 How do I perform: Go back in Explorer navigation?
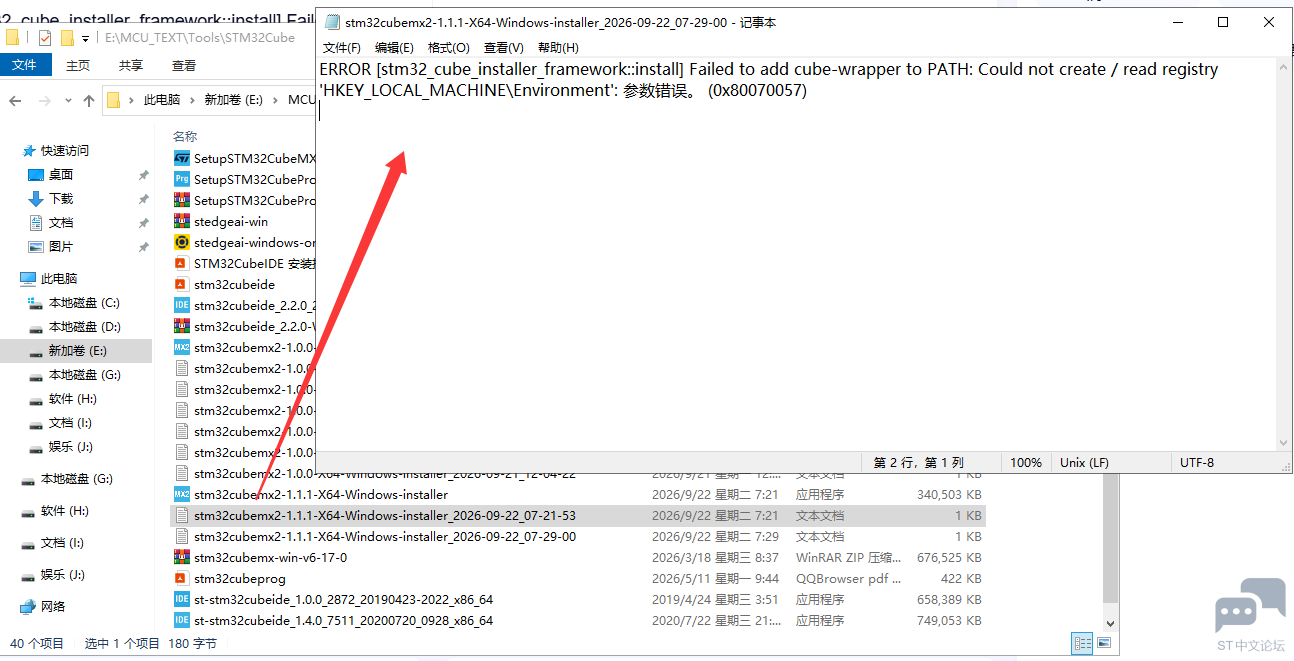(x=16, y=100)
